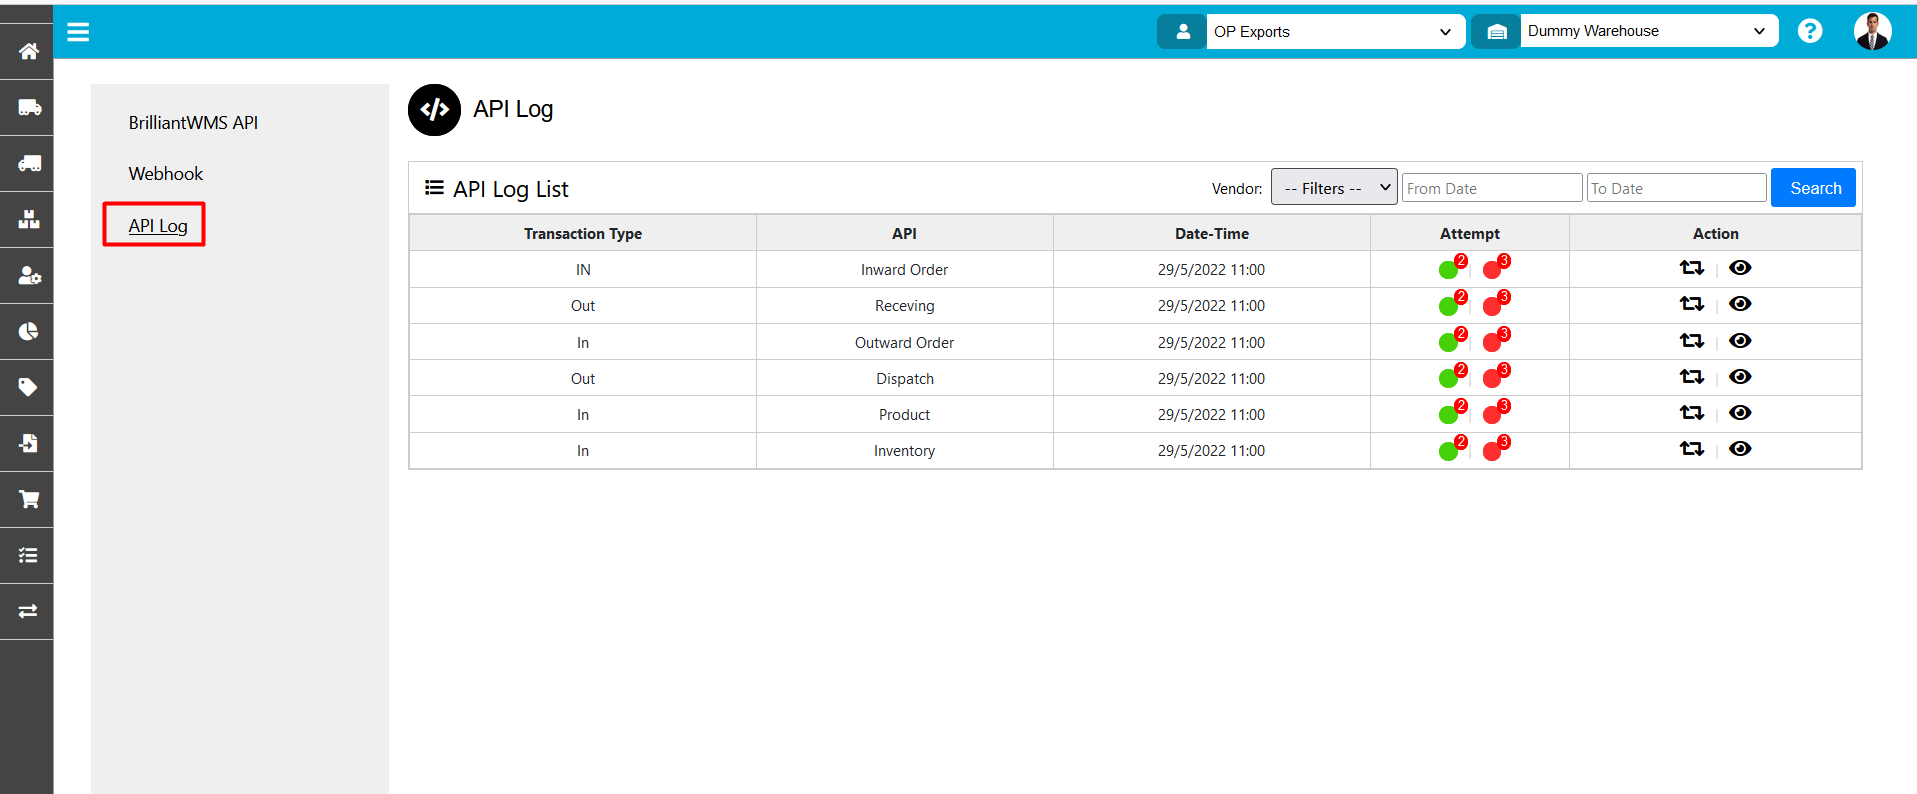This screenshot has height=794, width=1917.
Task: Open the transfer arrows icon in the sidebar
Action: pyautogui.click(x=28, y=611)
